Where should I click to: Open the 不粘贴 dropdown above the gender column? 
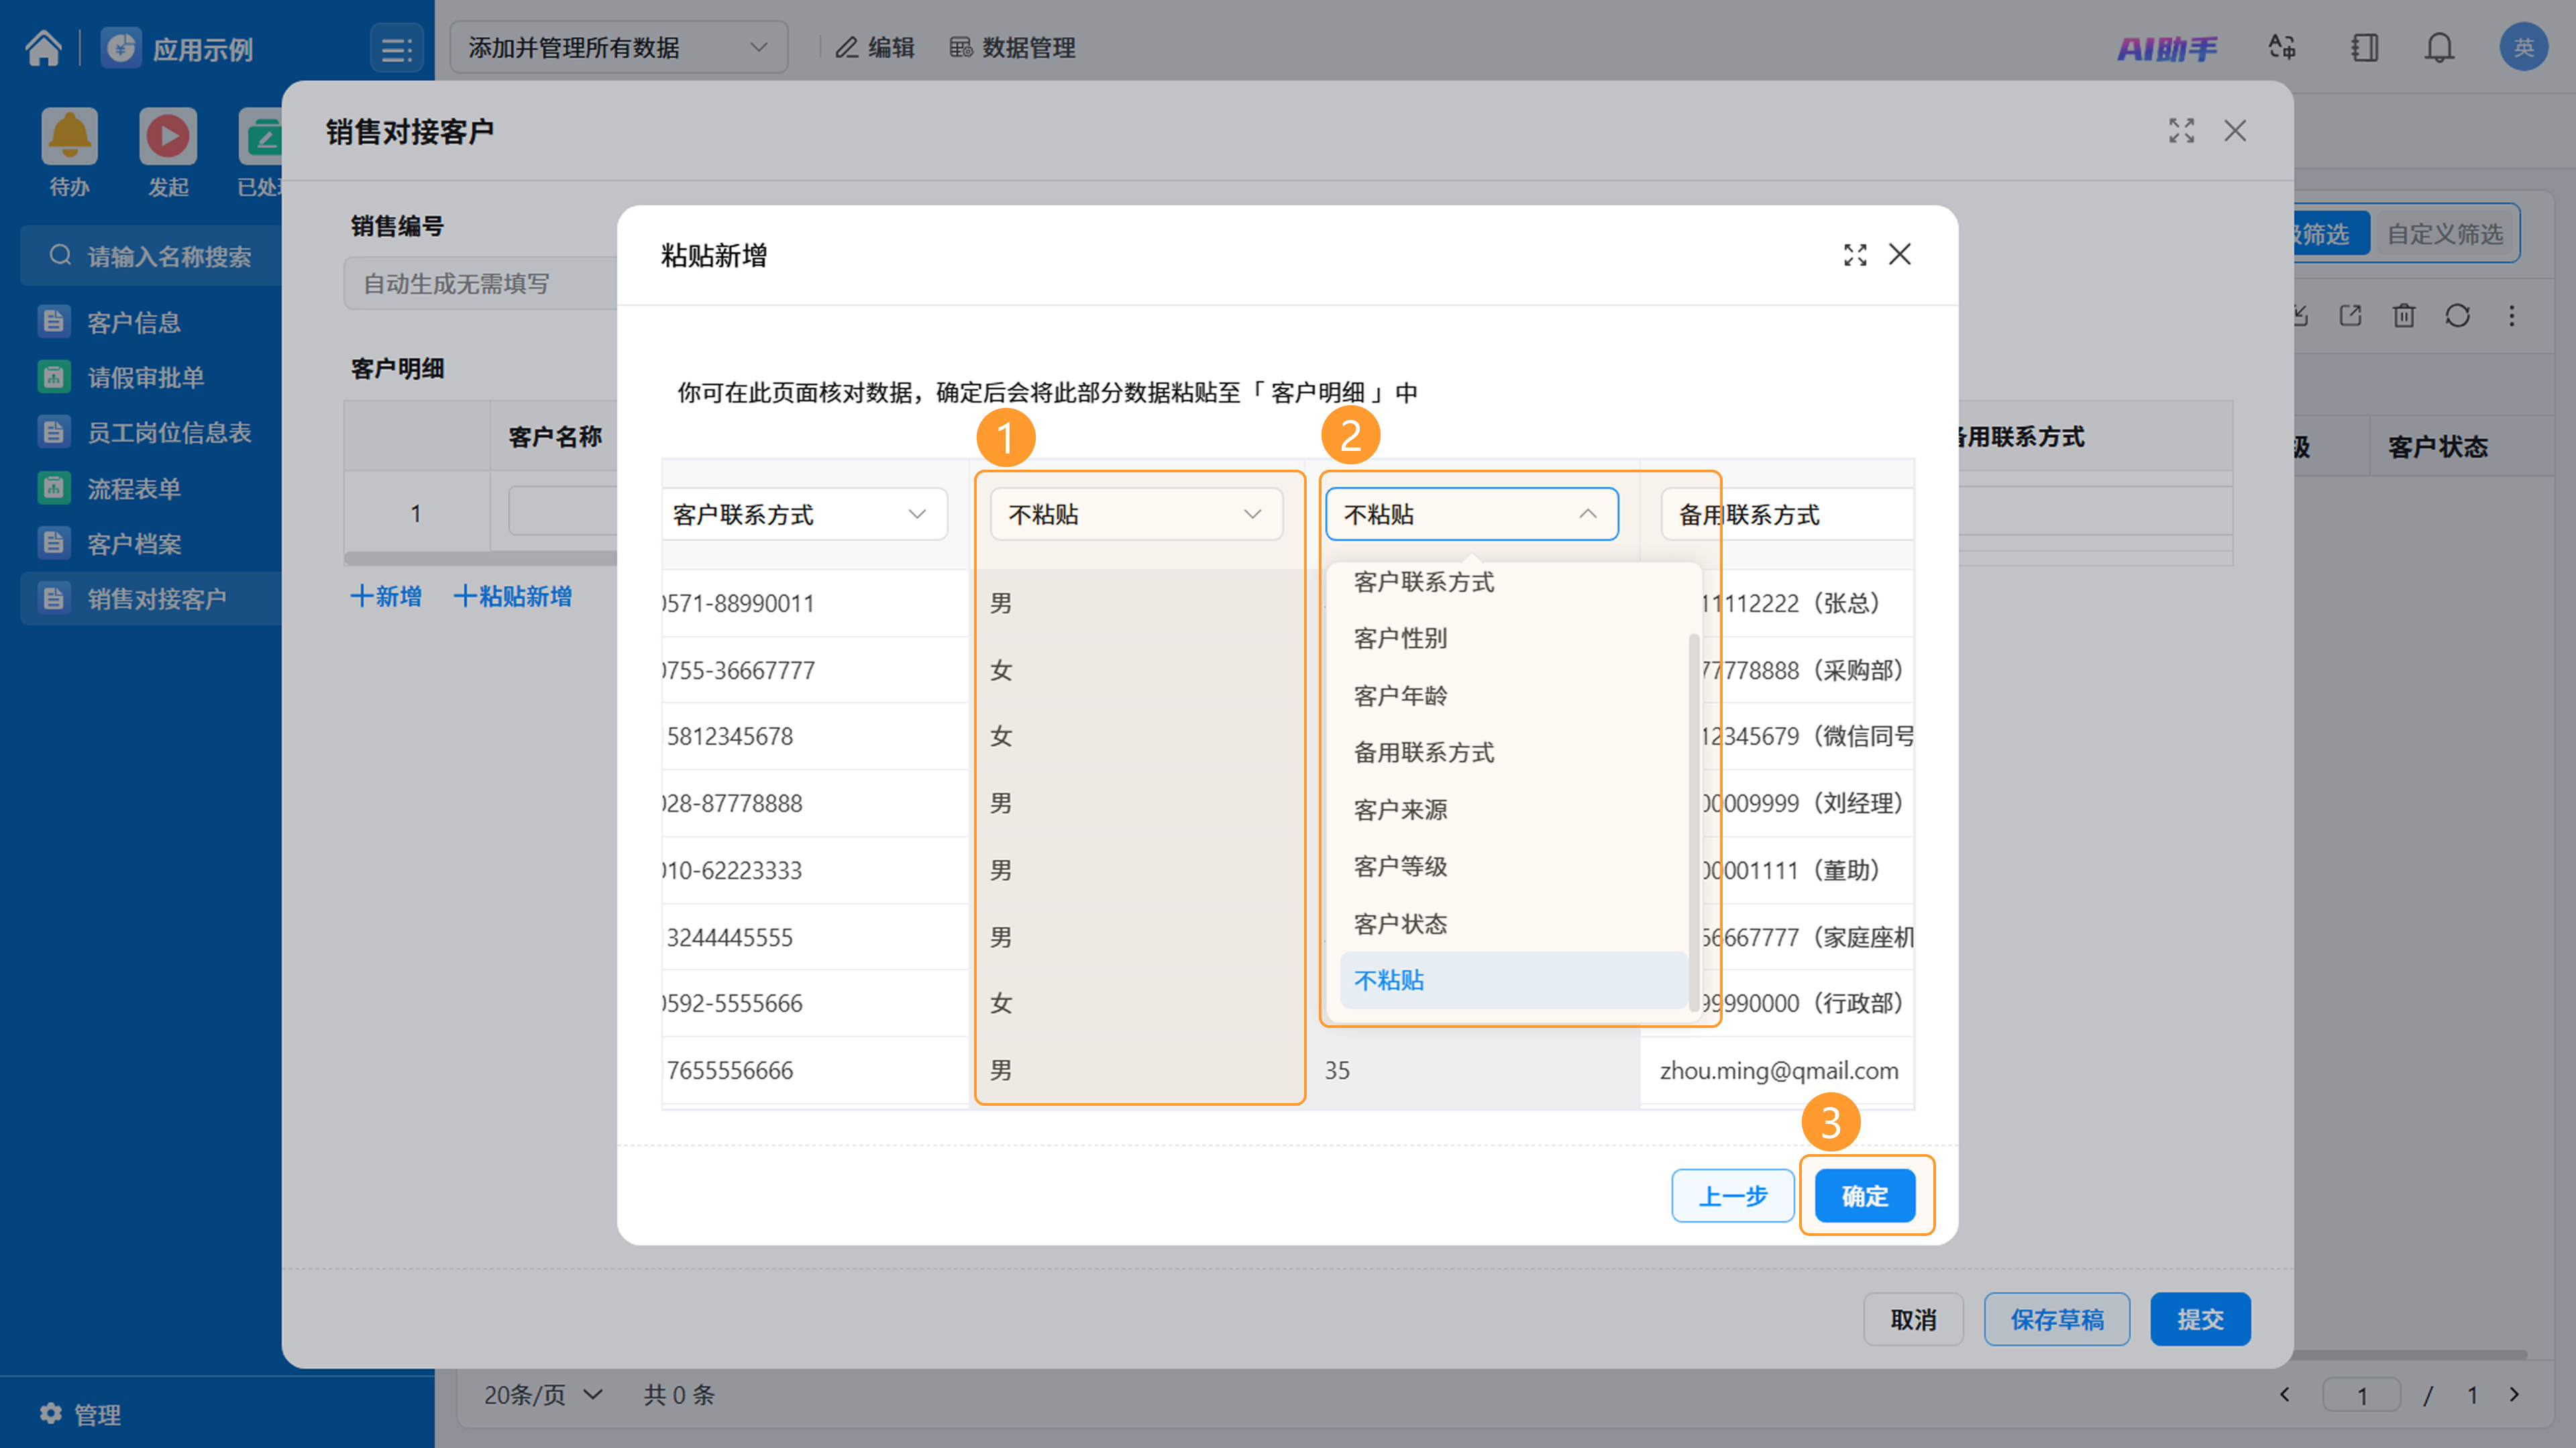pyautogui.click(x=1136, y=514)
